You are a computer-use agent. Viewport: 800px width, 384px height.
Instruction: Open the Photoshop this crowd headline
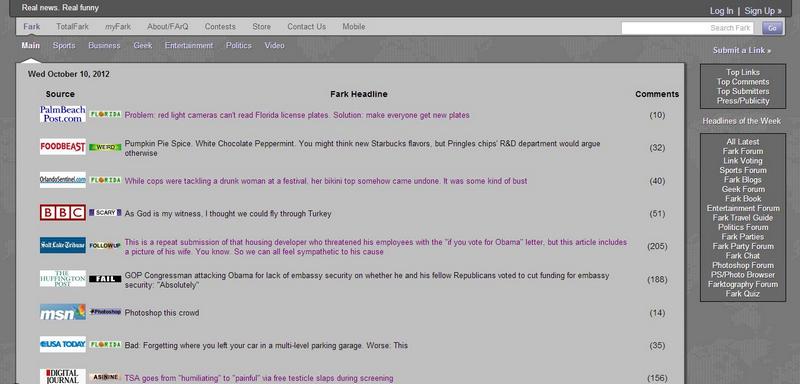(x=162, y=313)
